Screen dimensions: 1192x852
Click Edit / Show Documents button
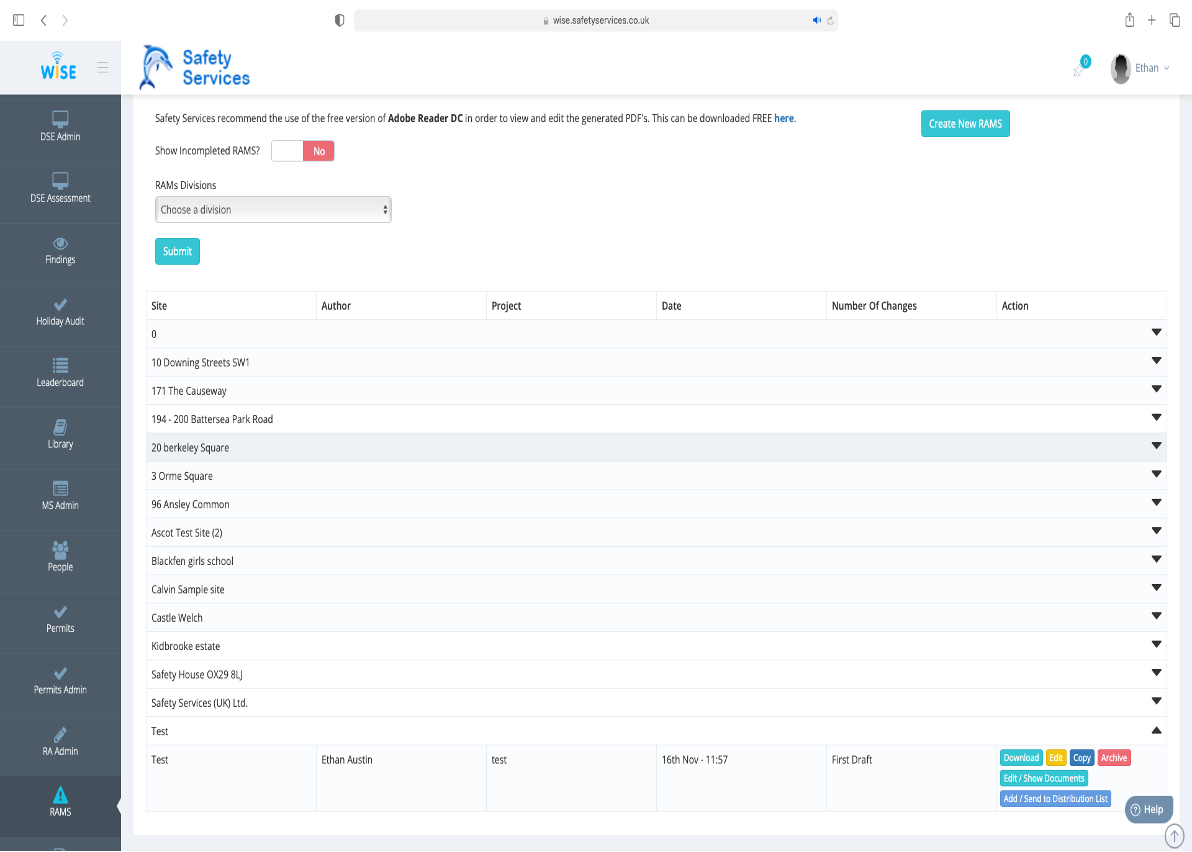click(1044, 778)
